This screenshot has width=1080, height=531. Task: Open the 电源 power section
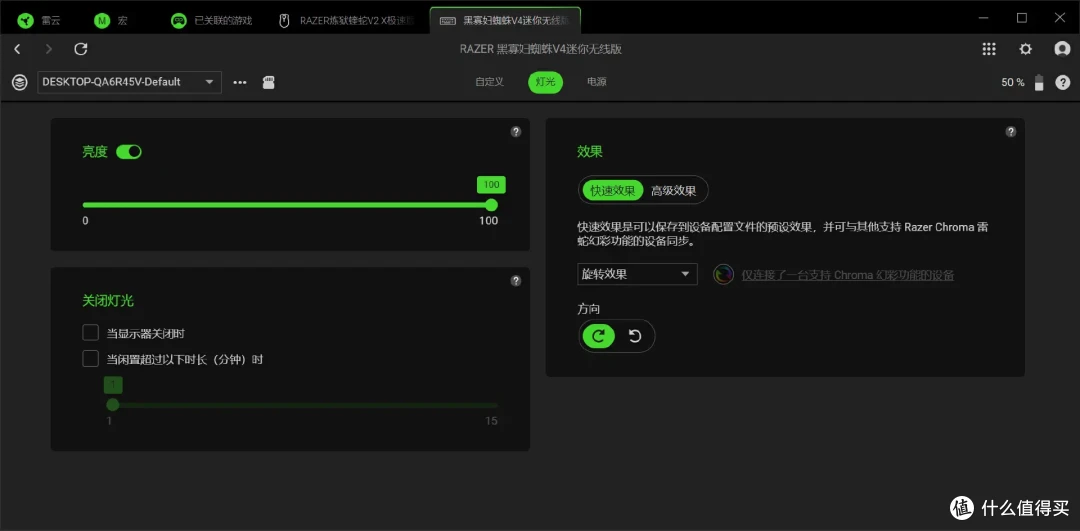click(x=596, y=82)
